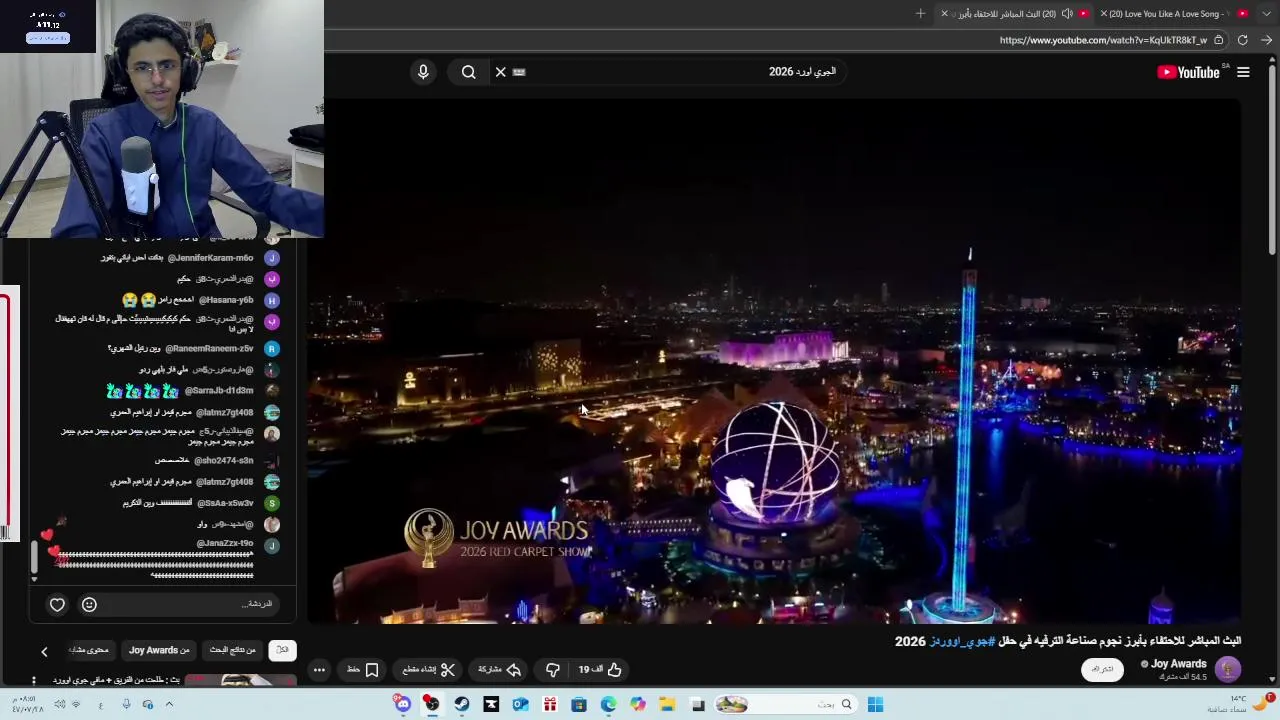Select the Arabic live stream browser tab
The image size is (1280, 720).
(1015, 14)
